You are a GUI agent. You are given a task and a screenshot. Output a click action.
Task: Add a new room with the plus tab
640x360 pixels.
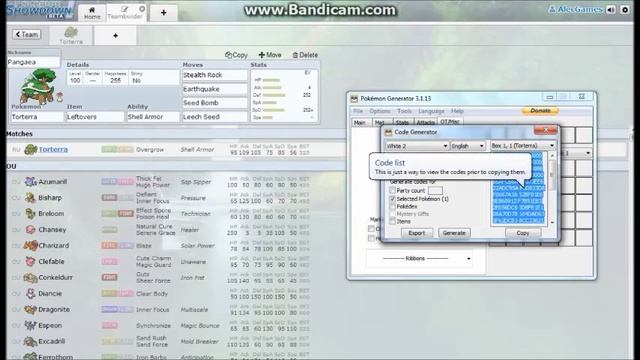164,13
